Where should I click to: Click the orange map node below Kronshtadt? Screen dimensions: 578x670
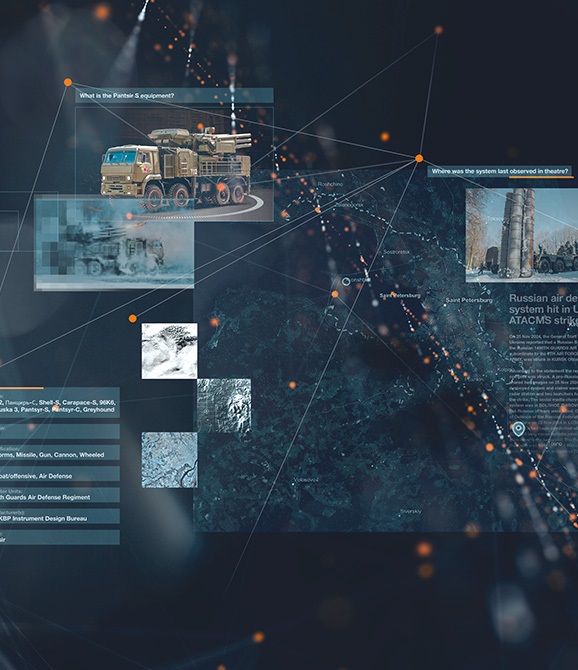[335, 294]
